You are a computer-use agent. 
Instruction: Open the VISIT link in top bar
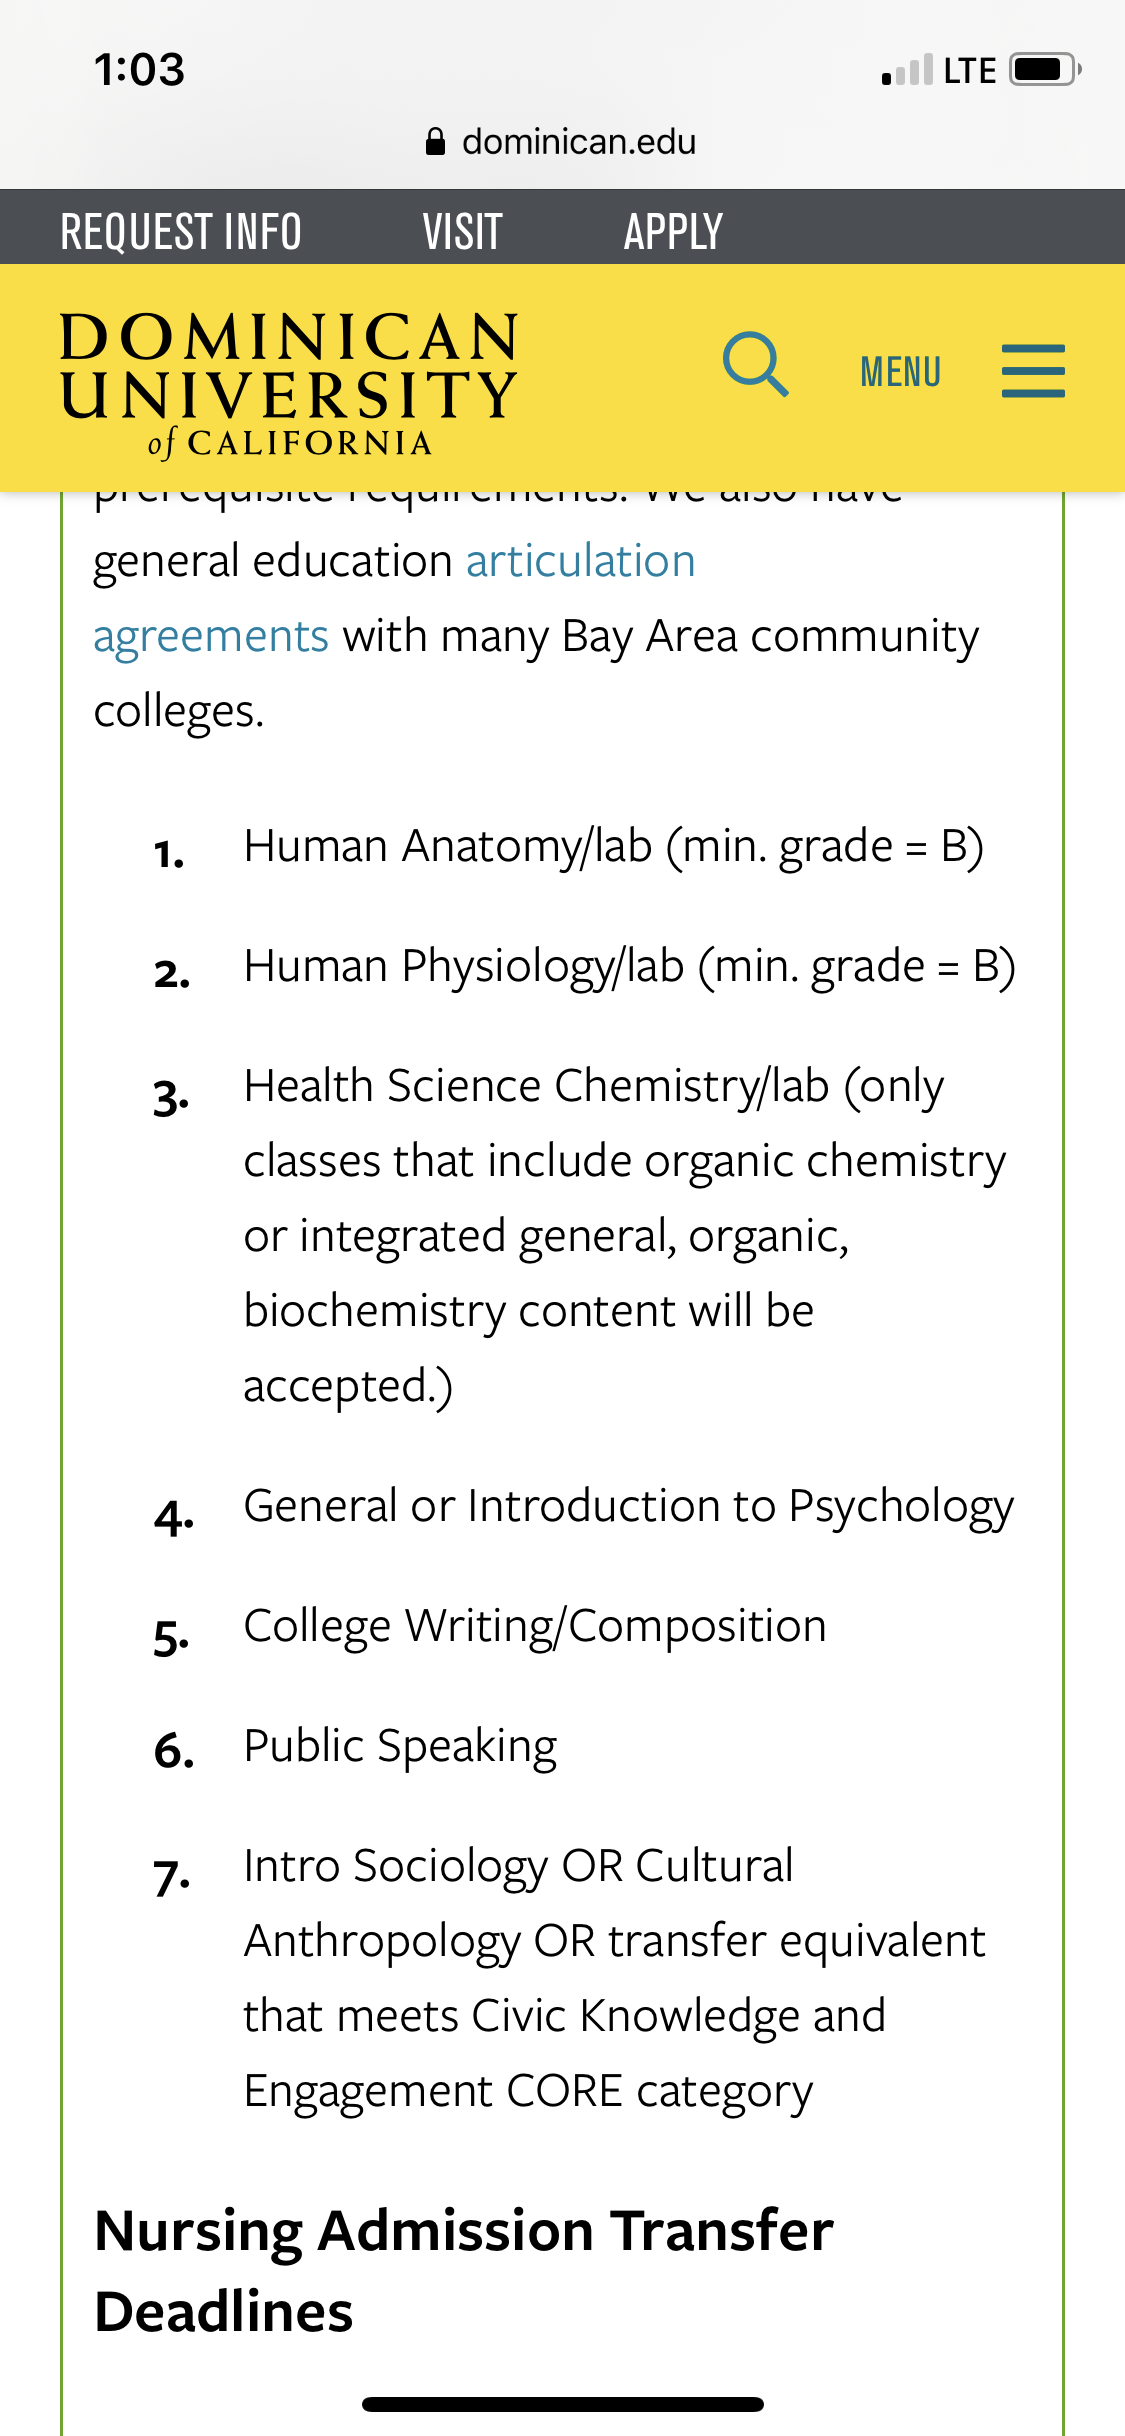(x=462, y=231)
